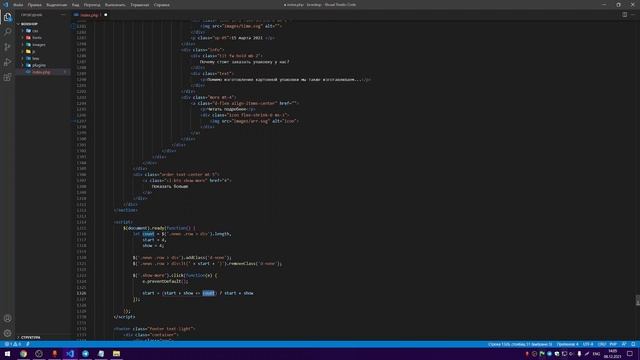
Task: Open the Файл menu
Action: click(x=18, y=5)
